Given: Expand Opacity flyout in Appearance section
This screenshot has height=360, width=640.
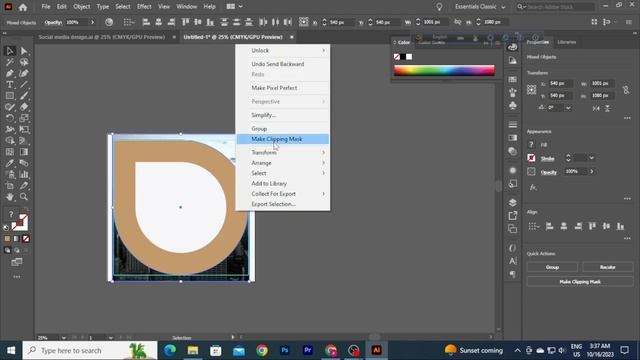Looking at the screenshot, I should tap(592, 171).
